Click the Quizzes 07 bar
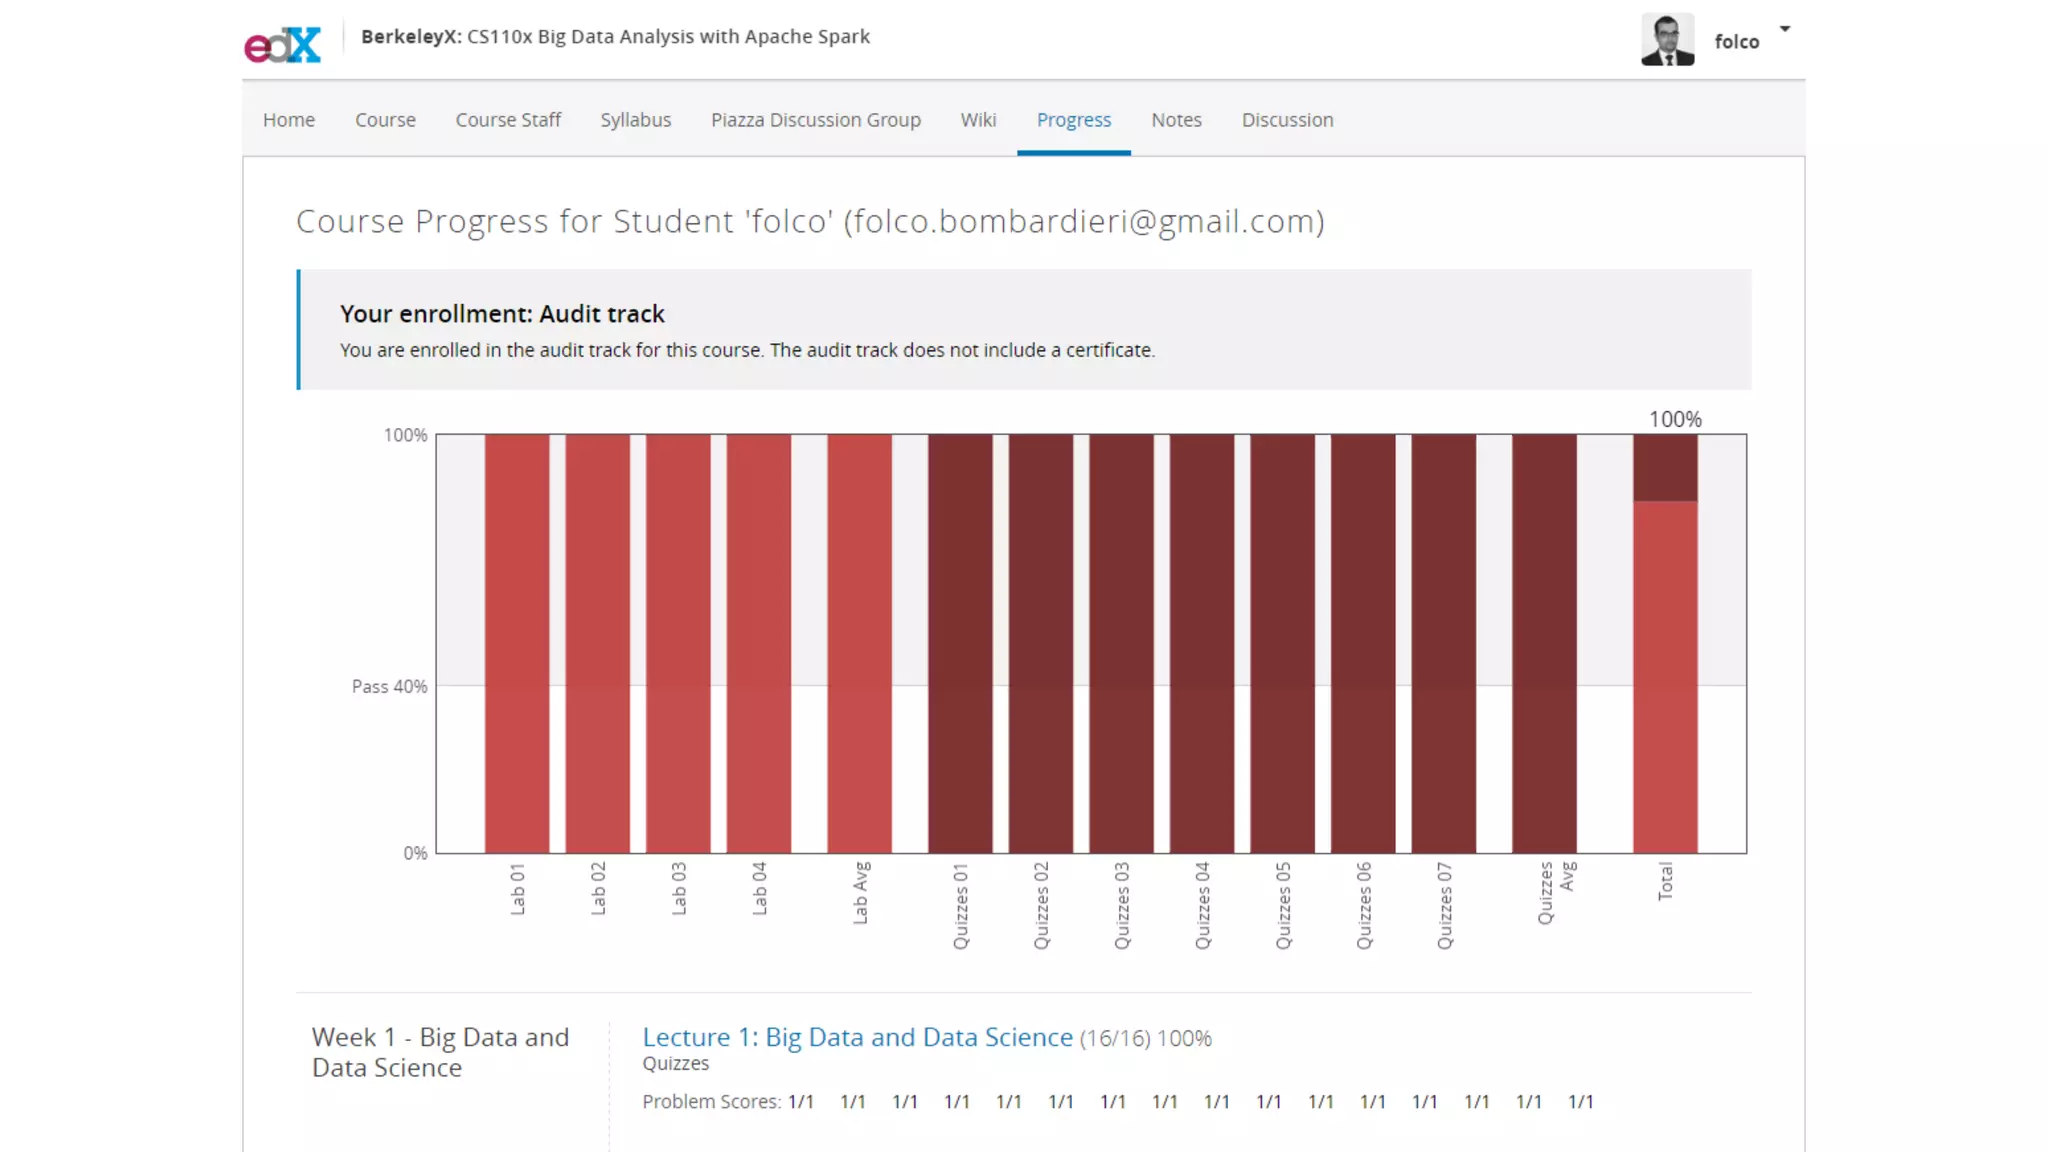Image resolution: width=2048 pixels, height=1152 pixels. coord(1444,643)
